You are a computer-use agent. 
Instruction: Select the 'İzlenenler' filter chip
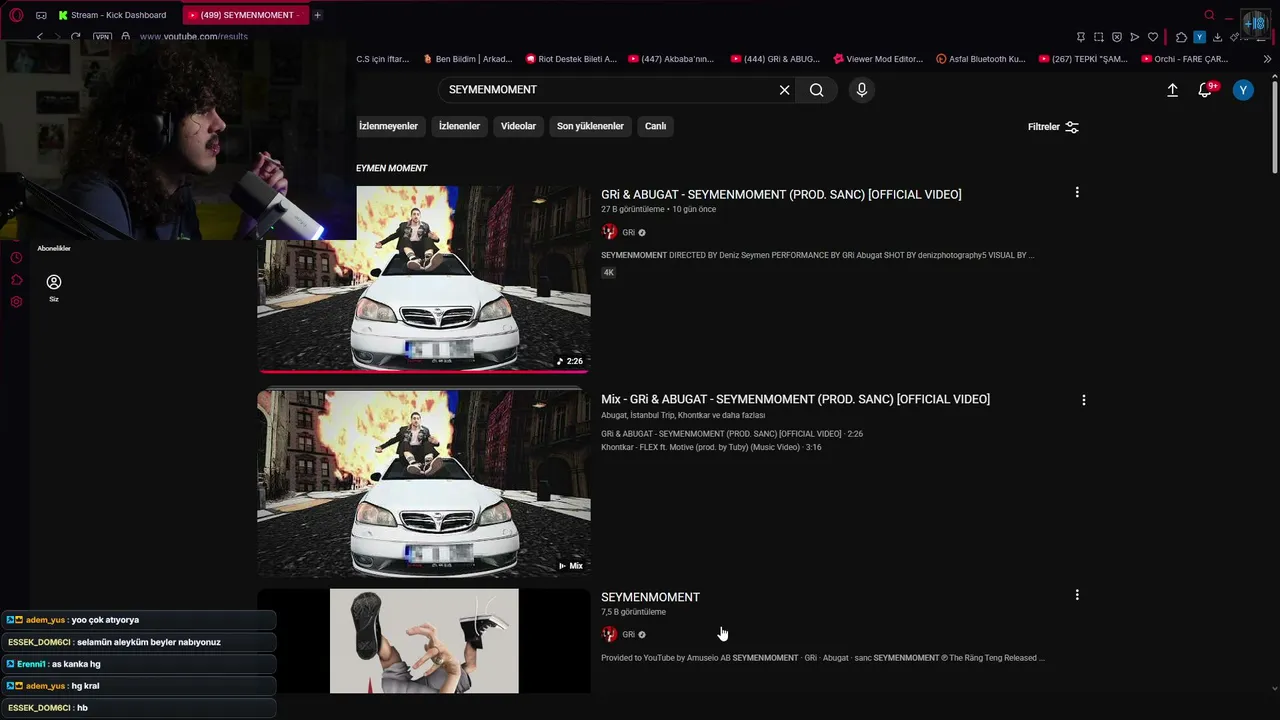pos(460,126)
